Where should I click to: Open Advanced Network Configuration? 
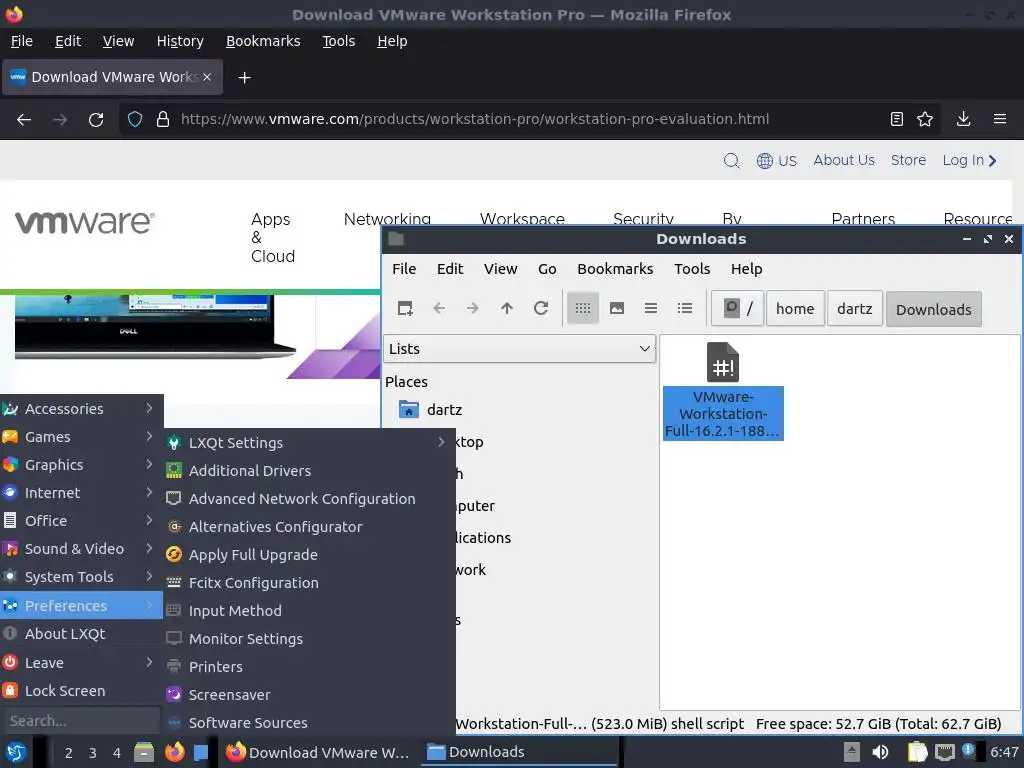[x=309, y=499]
